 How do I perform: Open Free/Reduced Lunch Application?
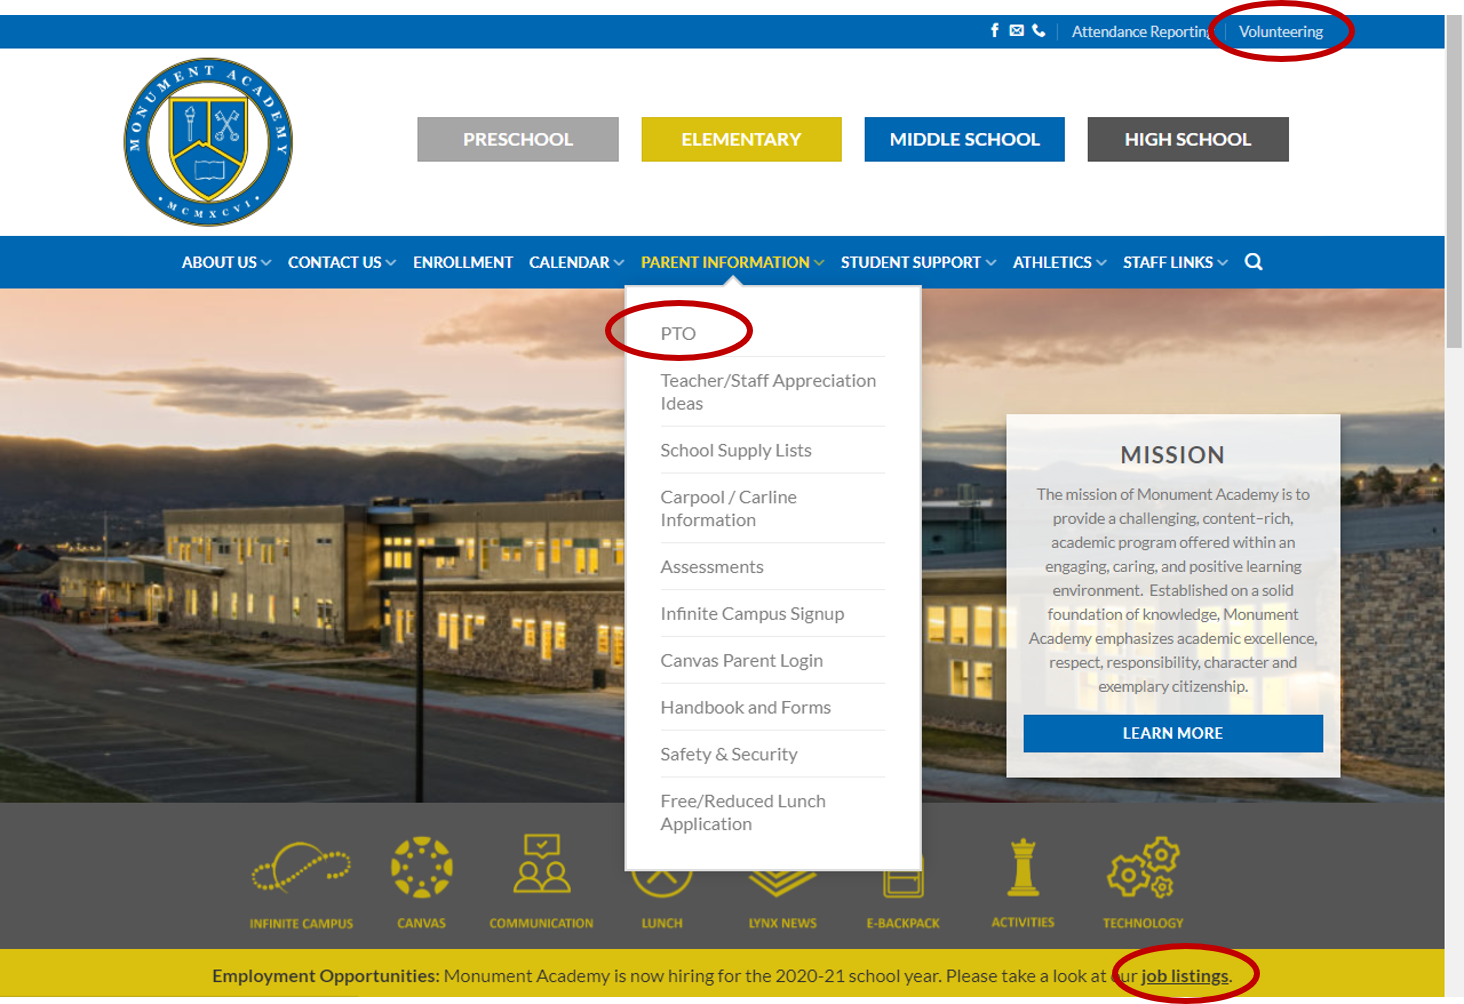click(x=743, y=812)
